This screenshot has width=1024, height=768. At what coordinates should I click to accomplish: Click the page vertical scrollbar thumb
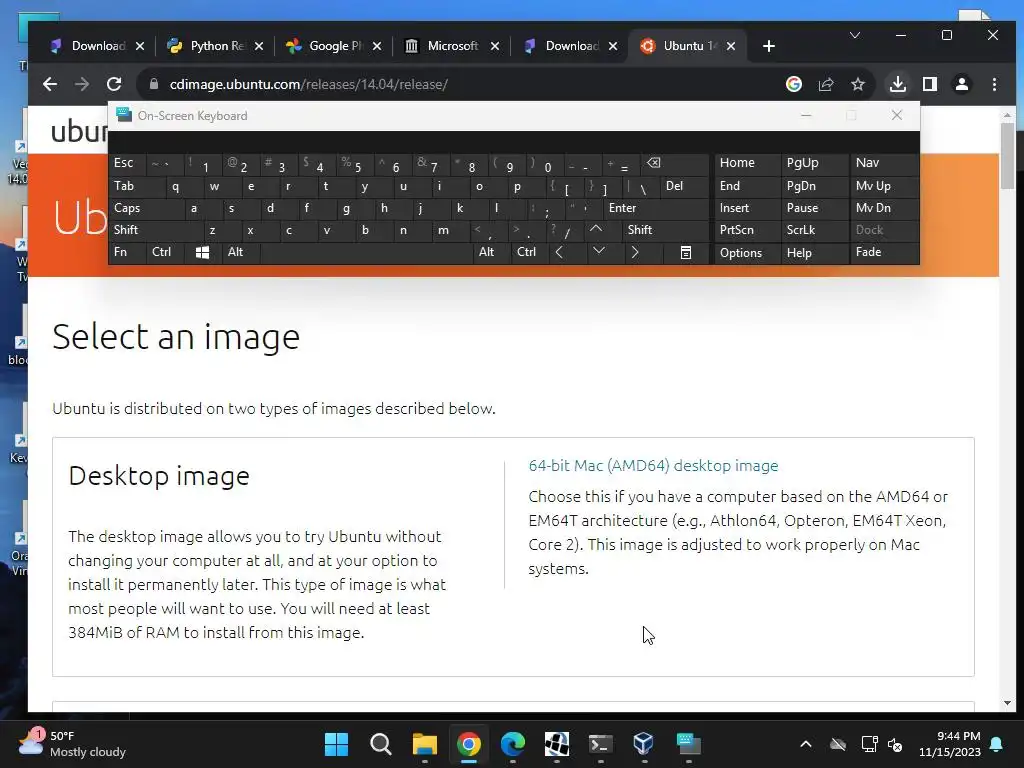point(1007,155)
